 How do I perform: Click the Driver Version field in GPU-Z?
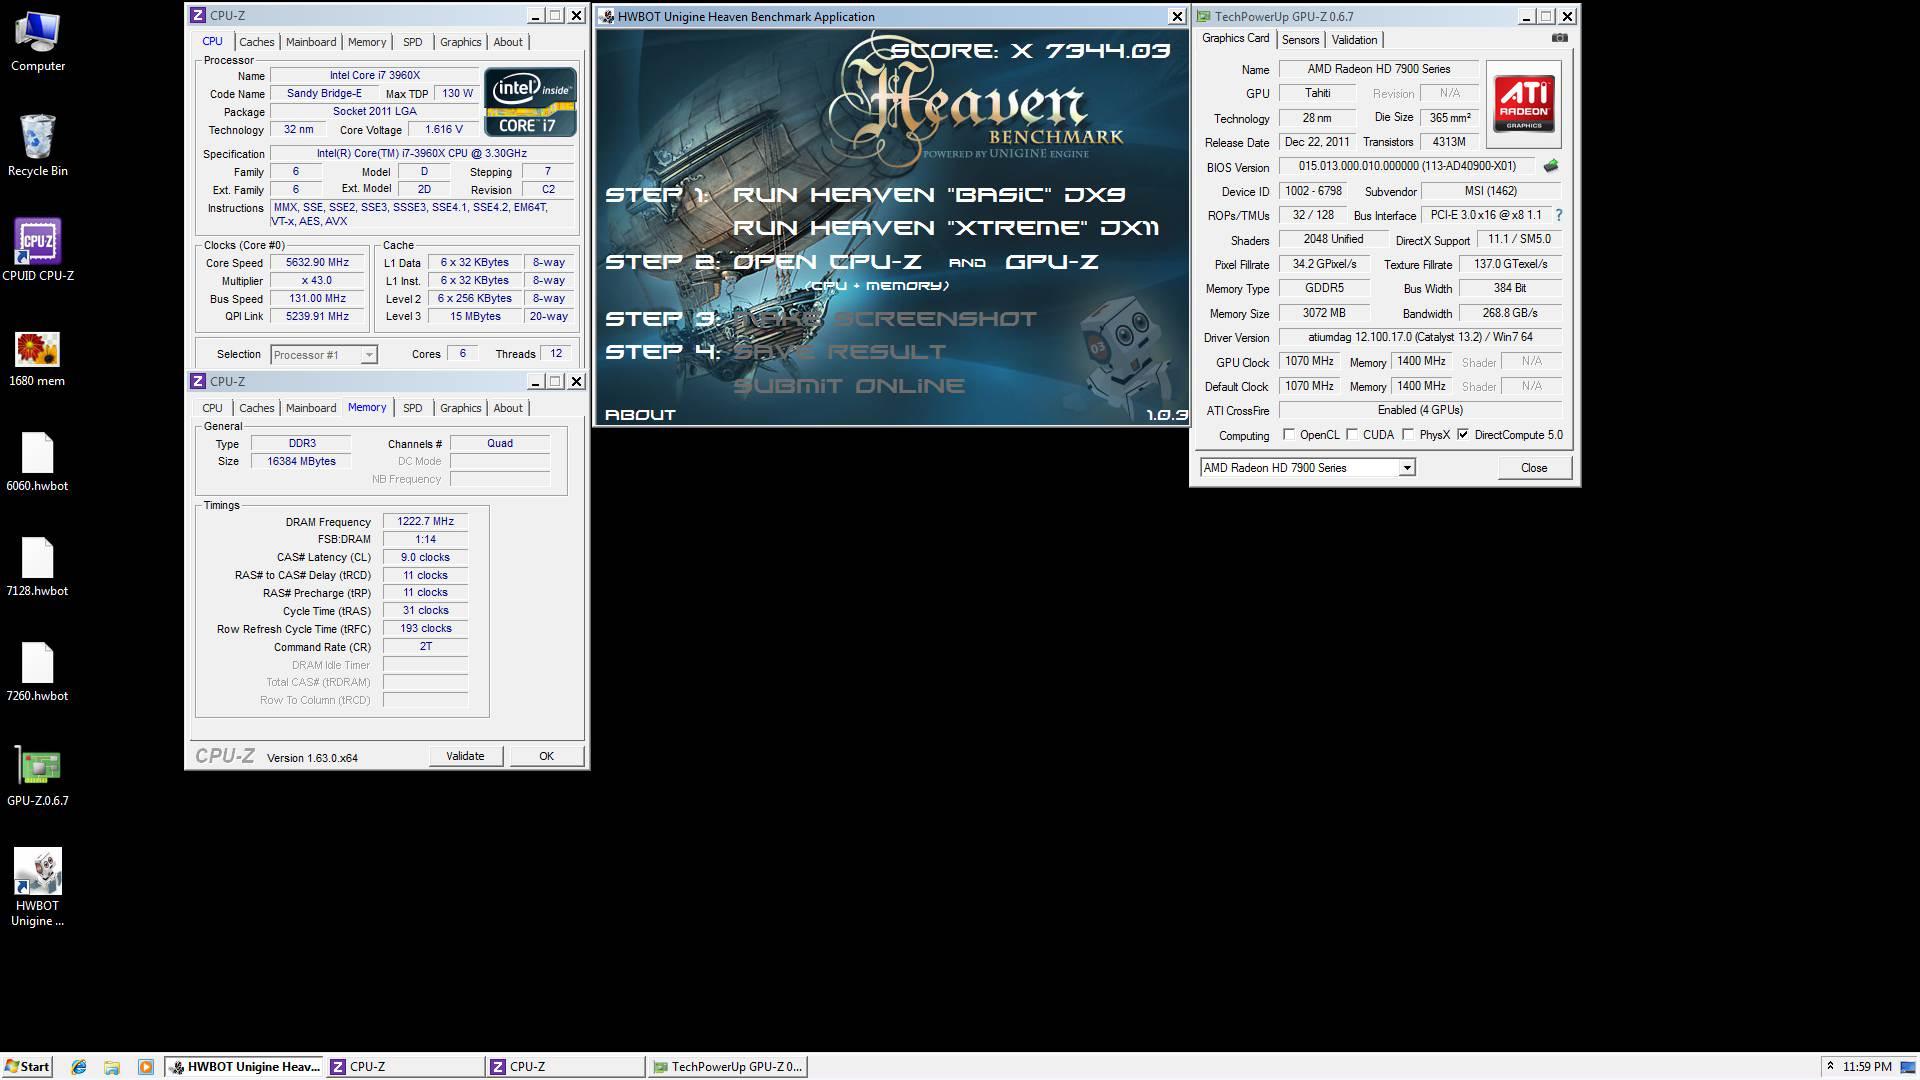[x=1420, y=338]
